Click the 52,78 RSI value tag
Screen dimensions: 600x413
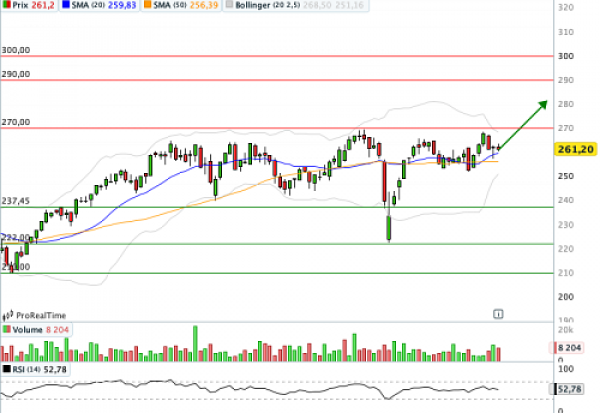(573, 389)
